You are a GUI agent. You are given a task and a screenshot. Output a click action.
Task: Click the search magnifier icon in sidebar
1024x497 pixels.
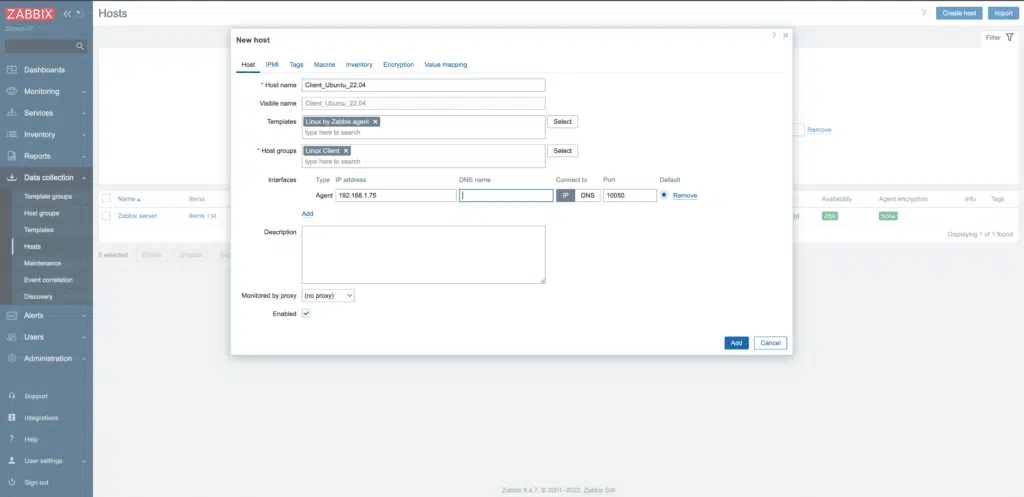tap(80, 46)
